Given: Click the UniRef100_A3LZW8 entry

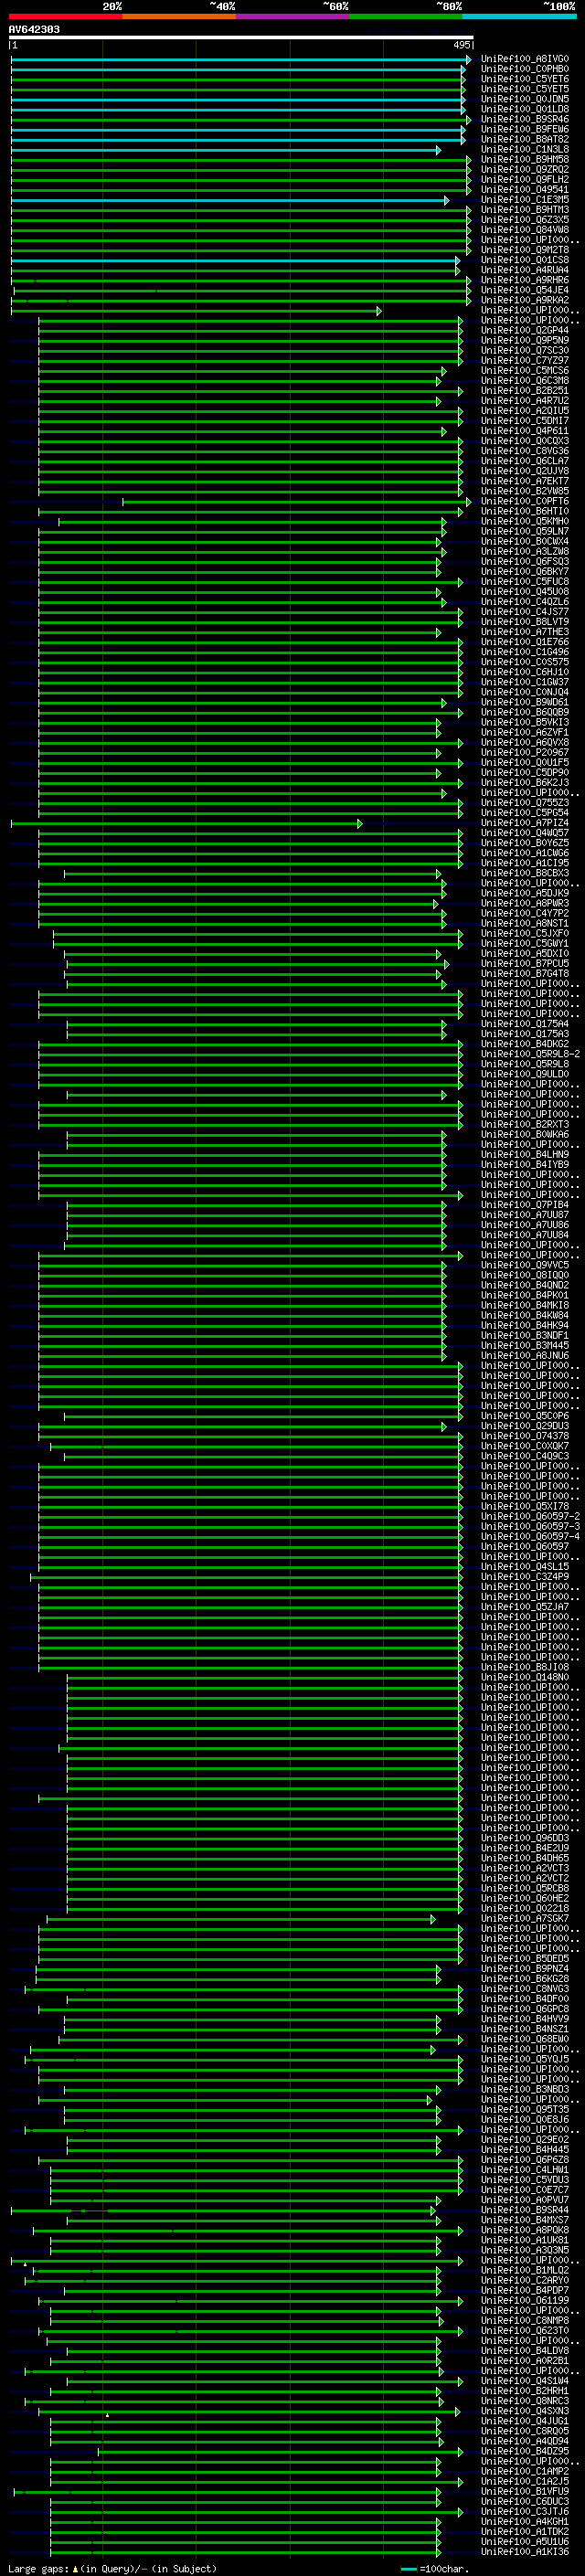Looking at the screenshot, I should [525, 551].
